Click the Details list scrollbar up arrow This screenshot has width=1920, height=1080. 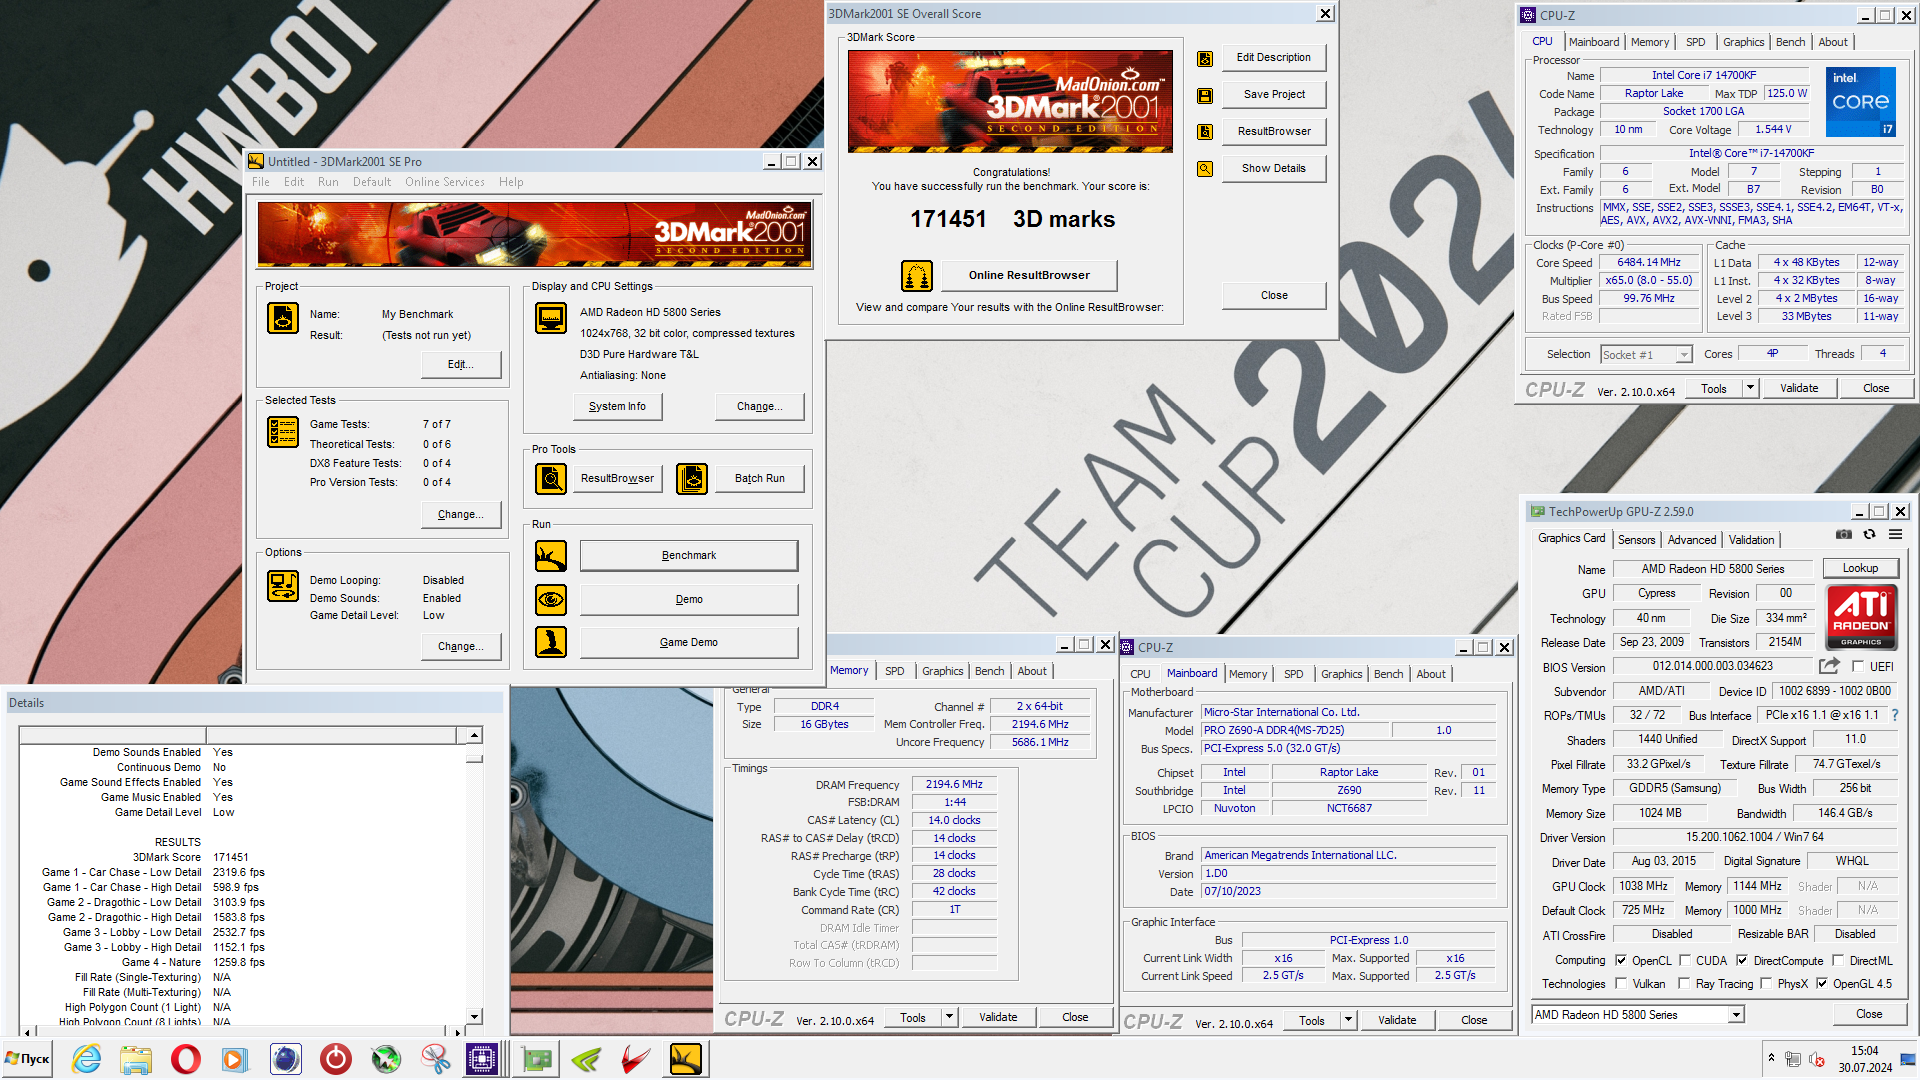coord(474,735)
